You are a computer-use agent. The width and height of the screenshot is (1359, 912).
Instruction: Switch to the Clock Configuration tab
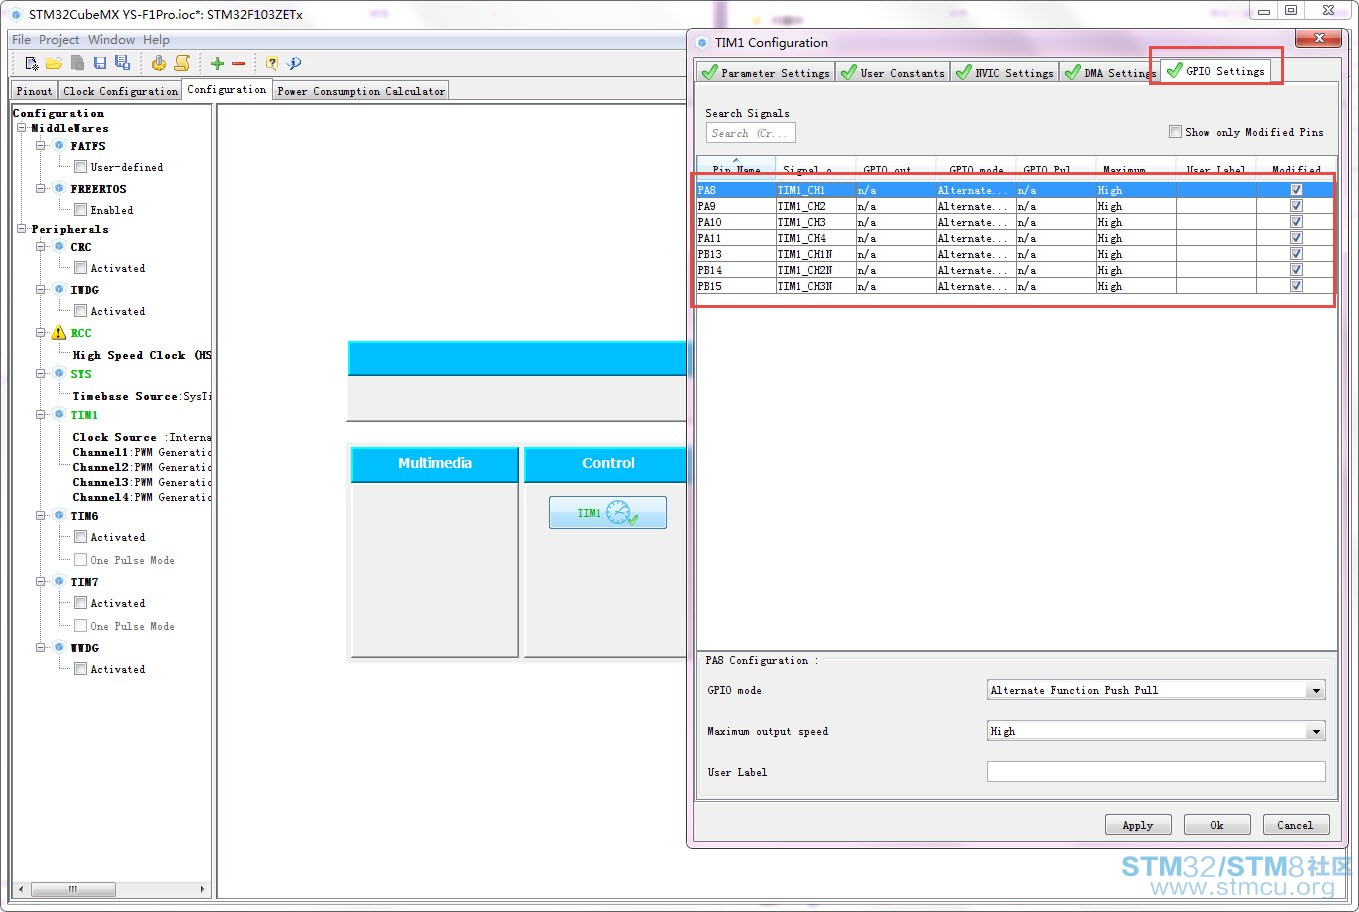[120, 91]
